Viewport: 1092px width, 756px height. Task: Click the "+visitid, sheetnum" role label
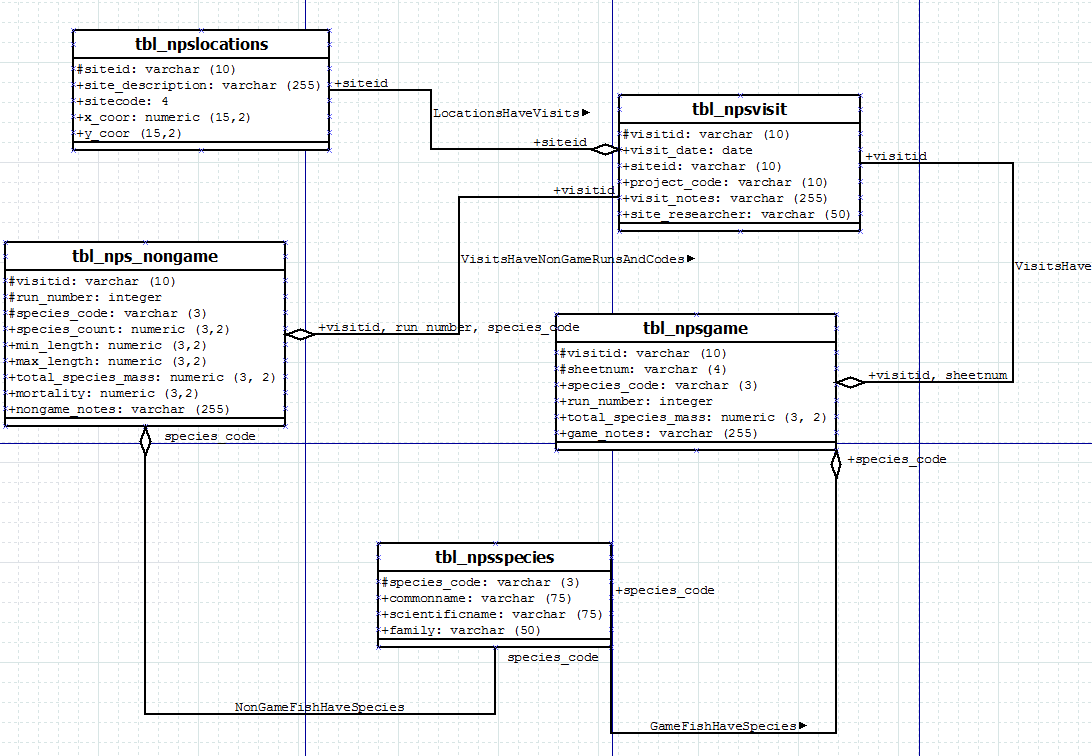coord(937,375)
